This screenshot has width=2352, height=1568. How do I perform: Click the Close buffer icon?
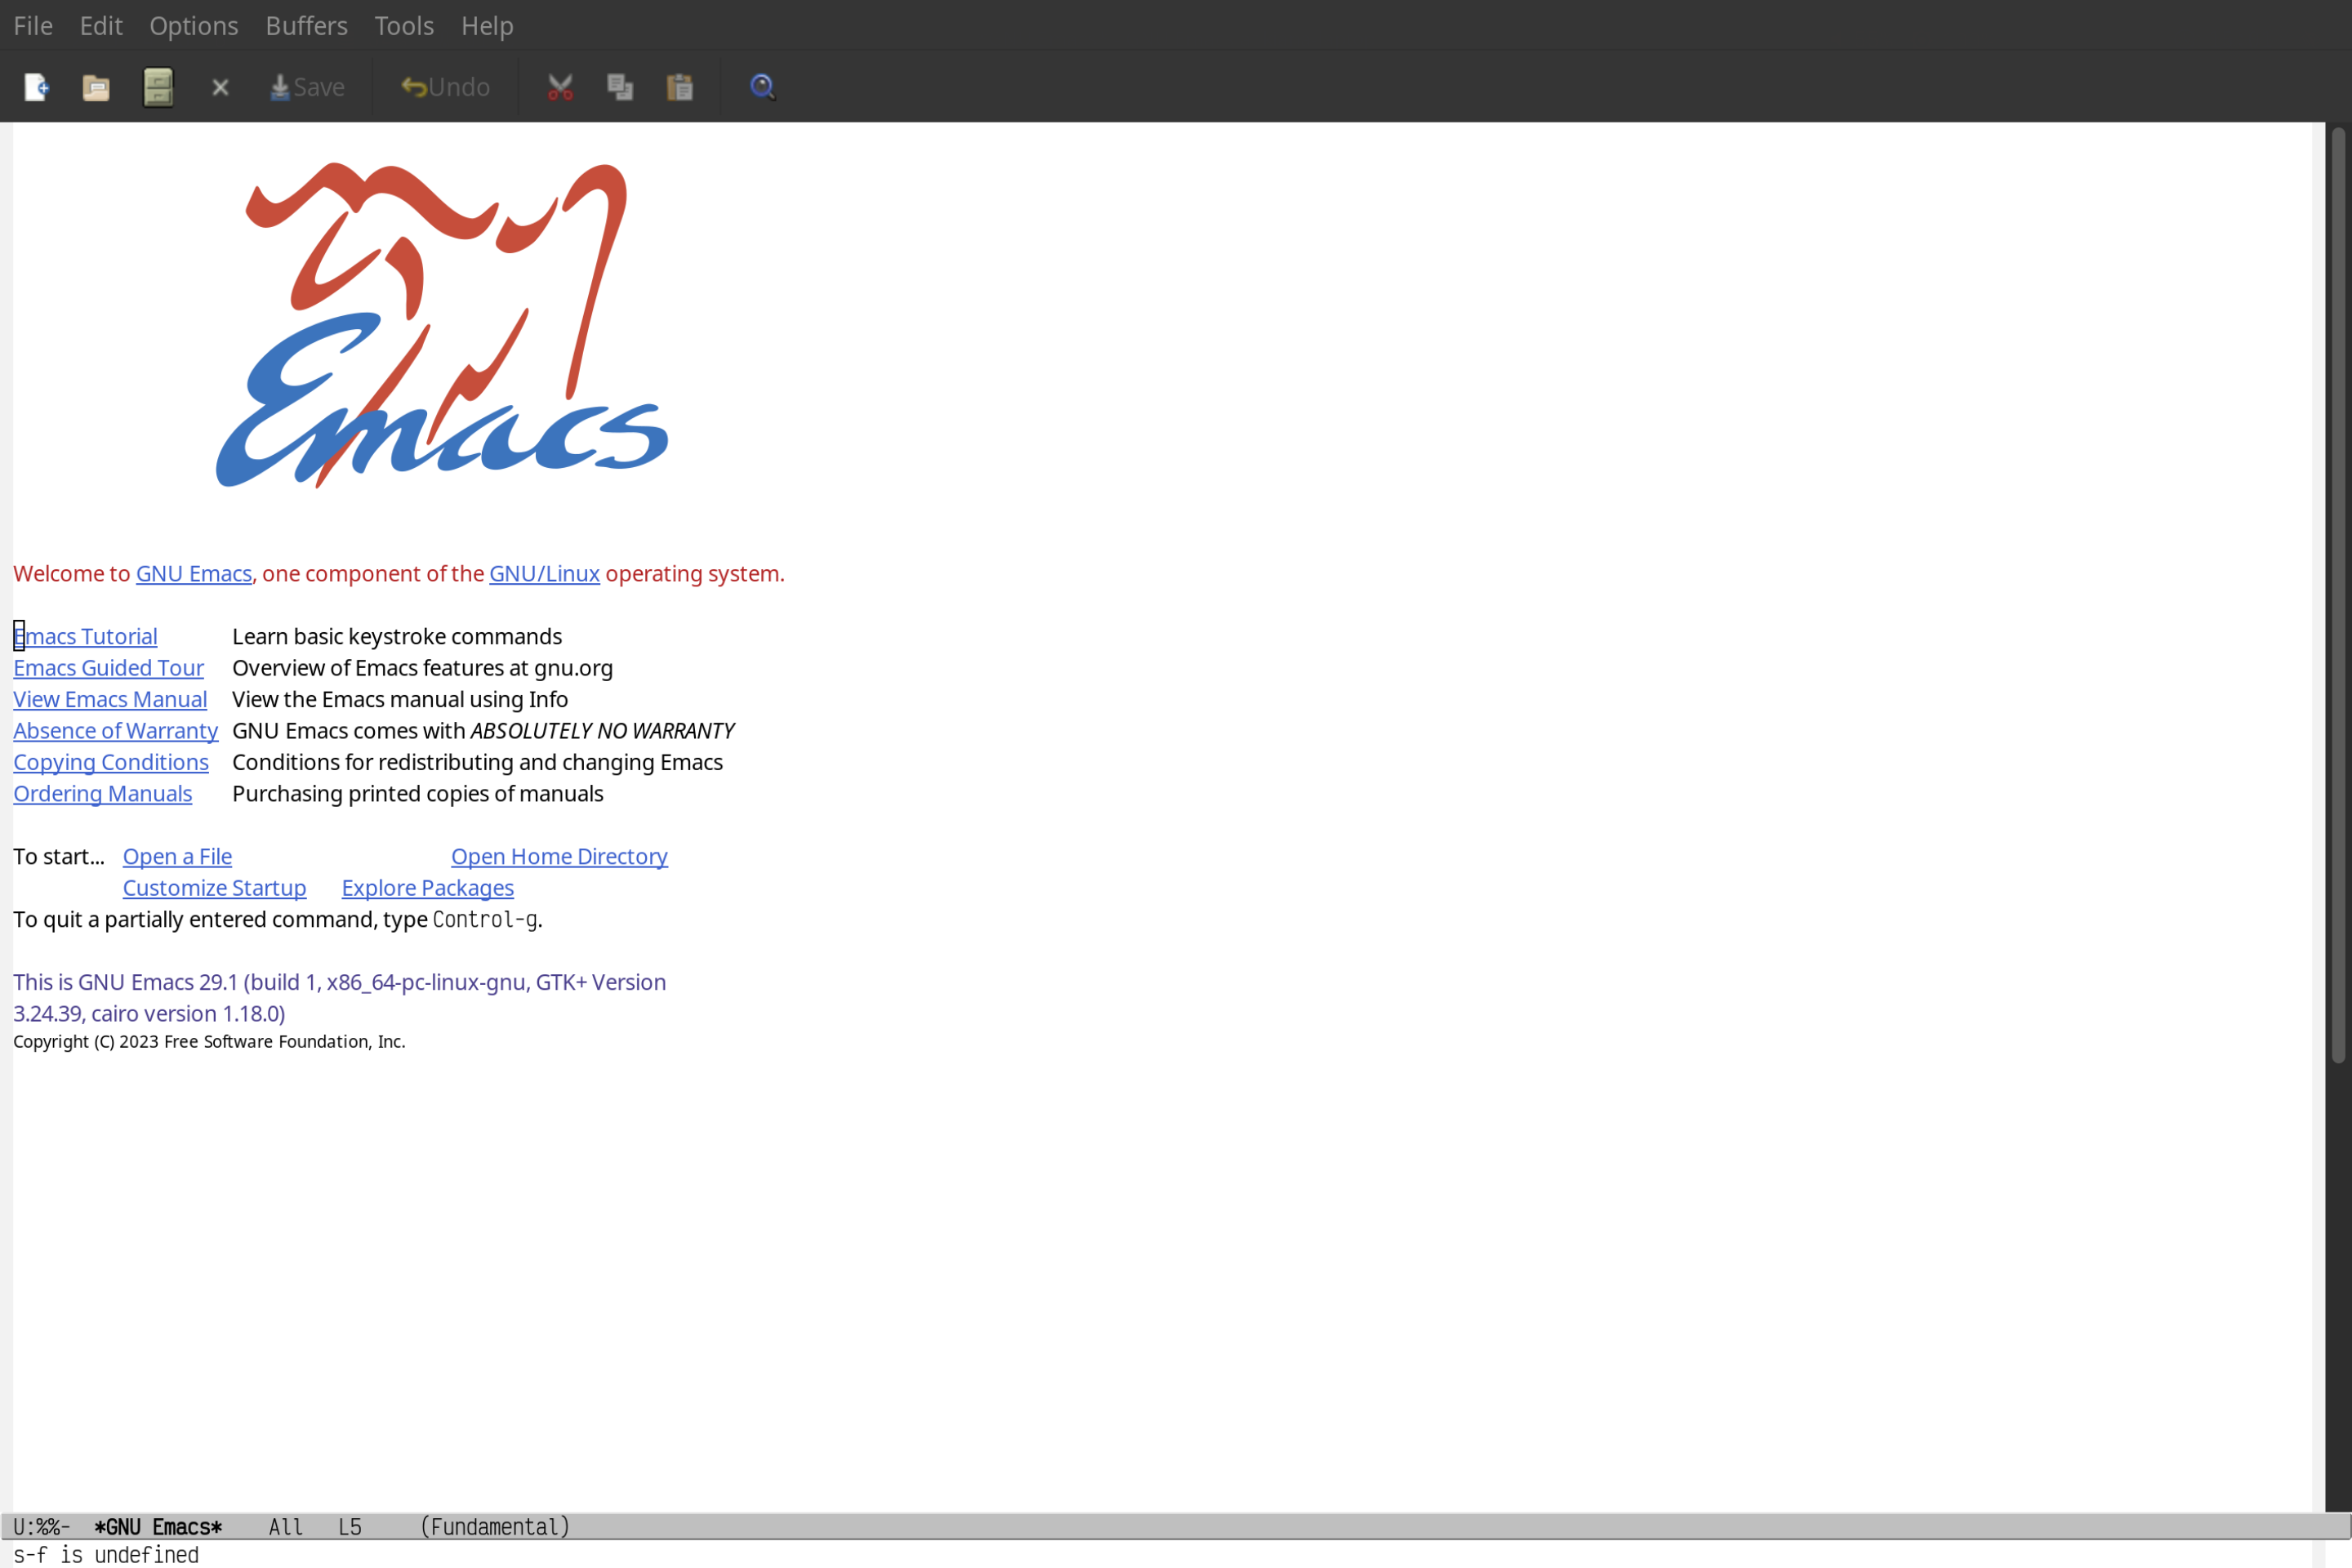pos(219,86)
